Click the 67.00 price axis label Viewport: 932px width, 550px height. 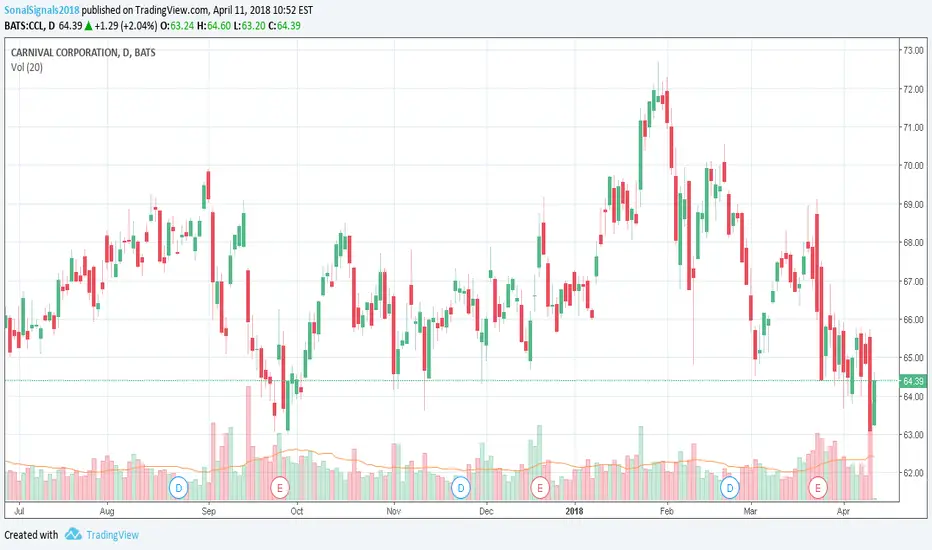click(914, 281)
